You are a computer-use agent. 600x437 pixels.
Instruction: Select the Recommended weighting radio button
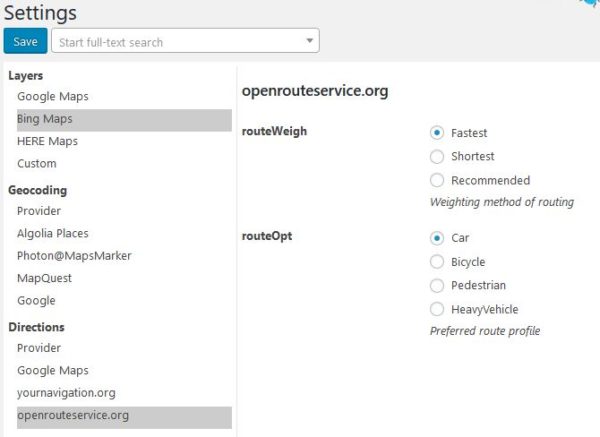click(x=437, y=180)
